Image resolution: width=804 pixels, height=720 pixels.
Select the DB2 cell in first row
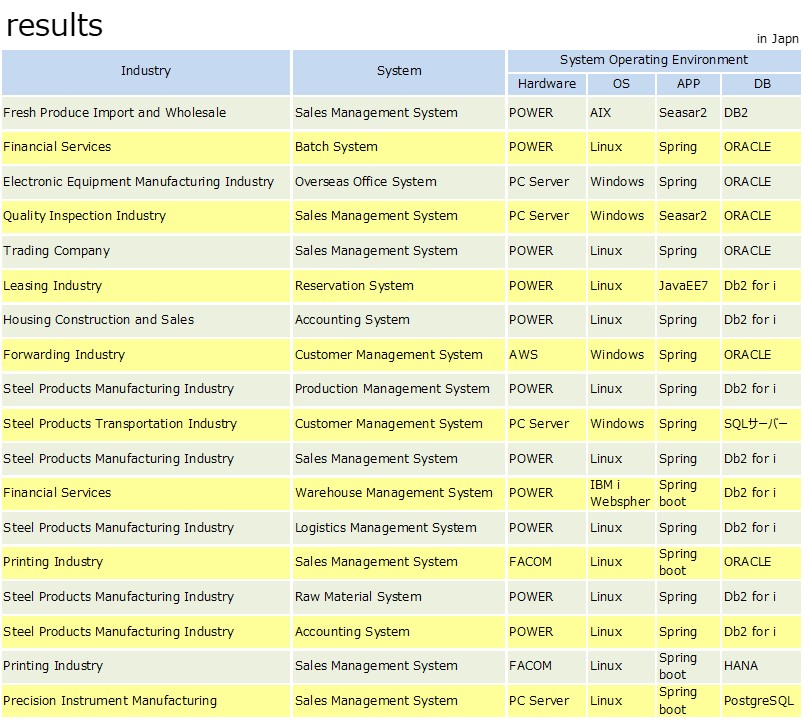(761, 113)
